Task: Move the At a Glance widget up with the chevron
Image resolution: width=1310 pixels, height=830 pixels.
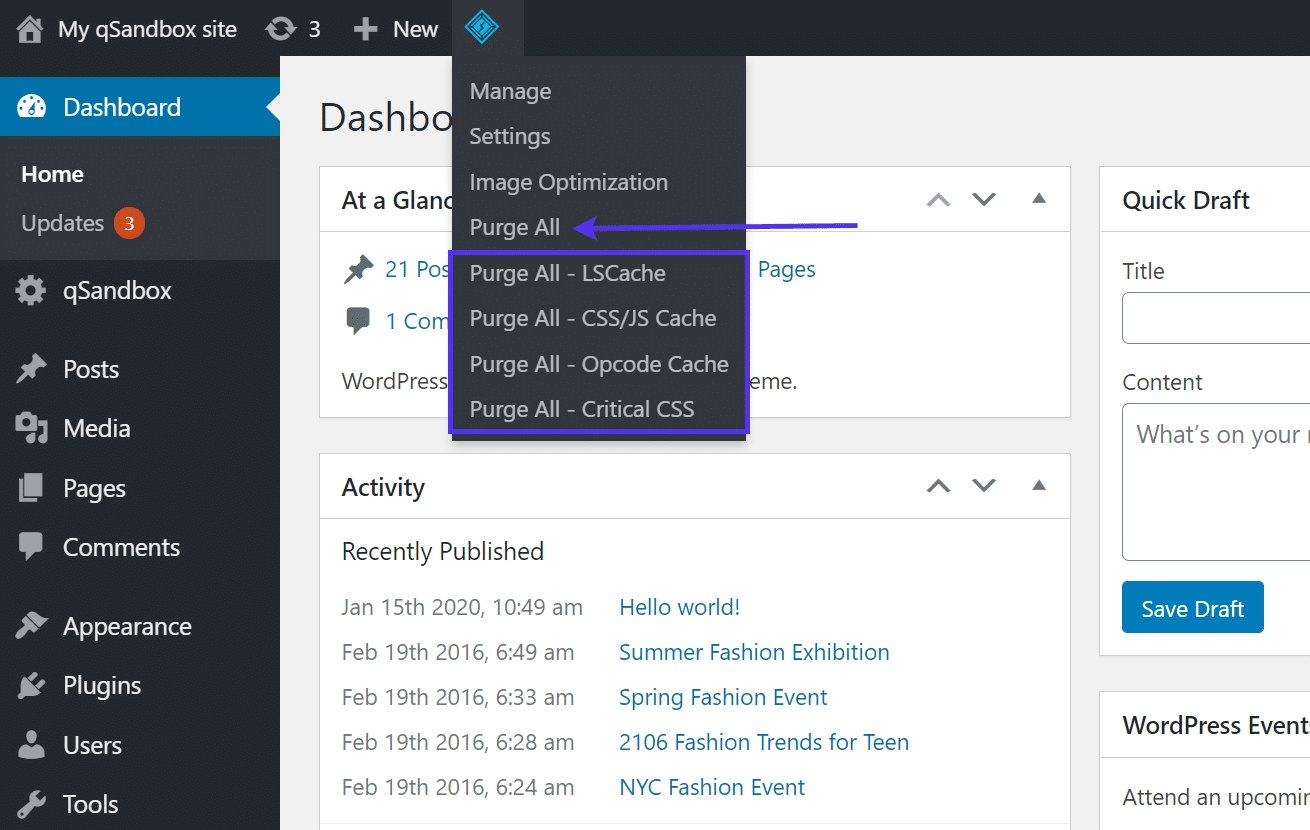Action: click(x=938, y=199)
